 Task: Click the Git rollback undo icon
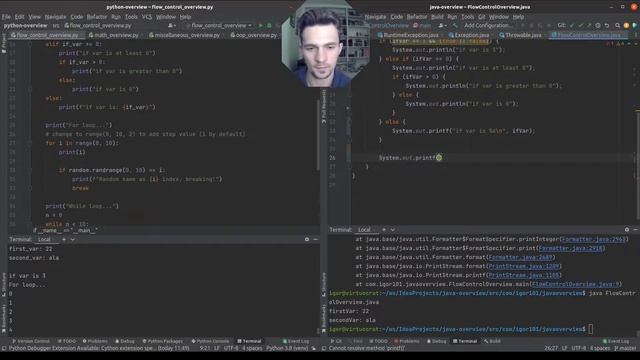(607, 25)
